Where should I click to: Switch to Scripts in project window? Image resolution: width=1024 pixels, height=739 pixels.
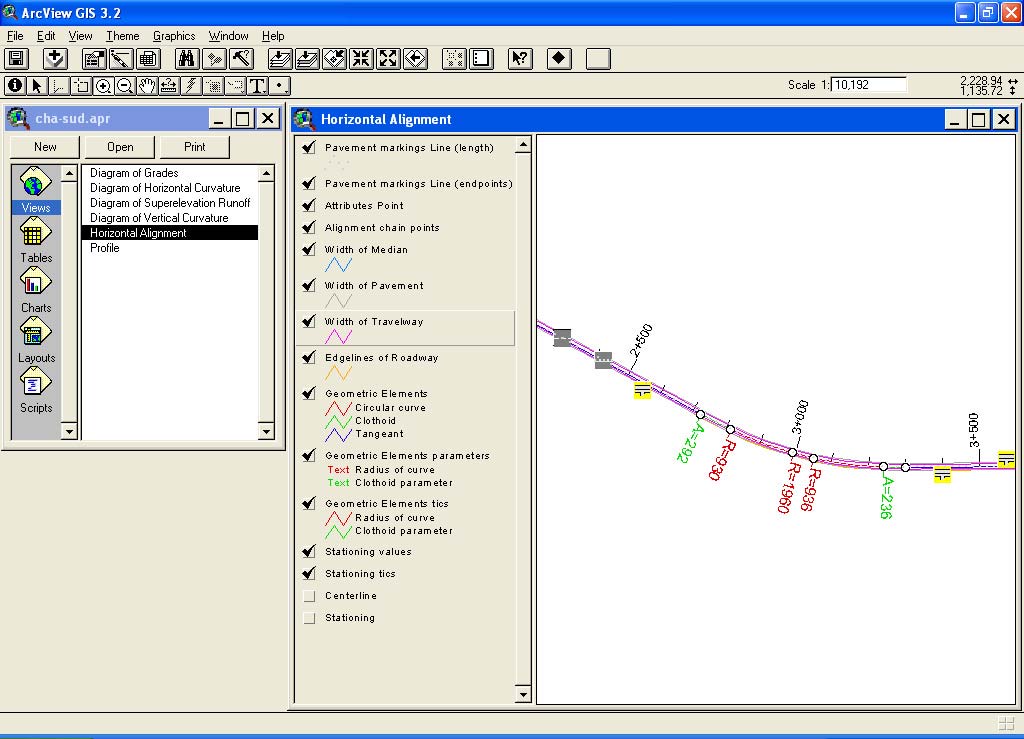36,390
